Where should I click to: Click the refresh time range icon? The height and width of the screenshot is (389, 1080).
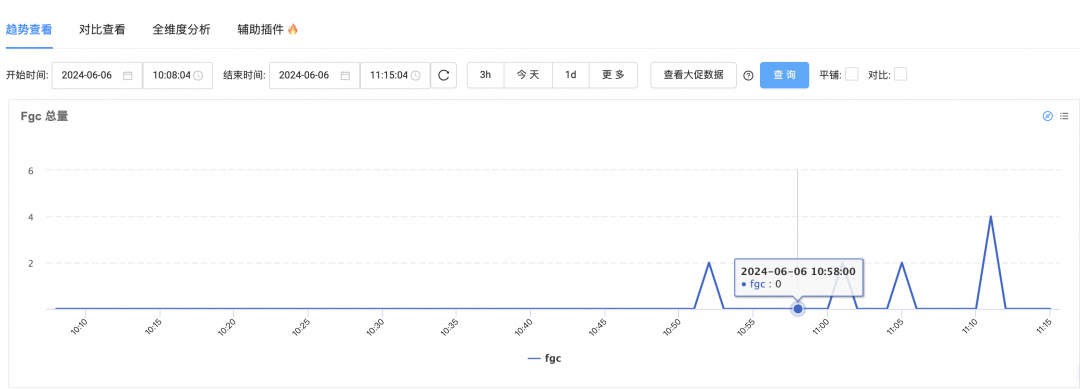click(444, 76)
